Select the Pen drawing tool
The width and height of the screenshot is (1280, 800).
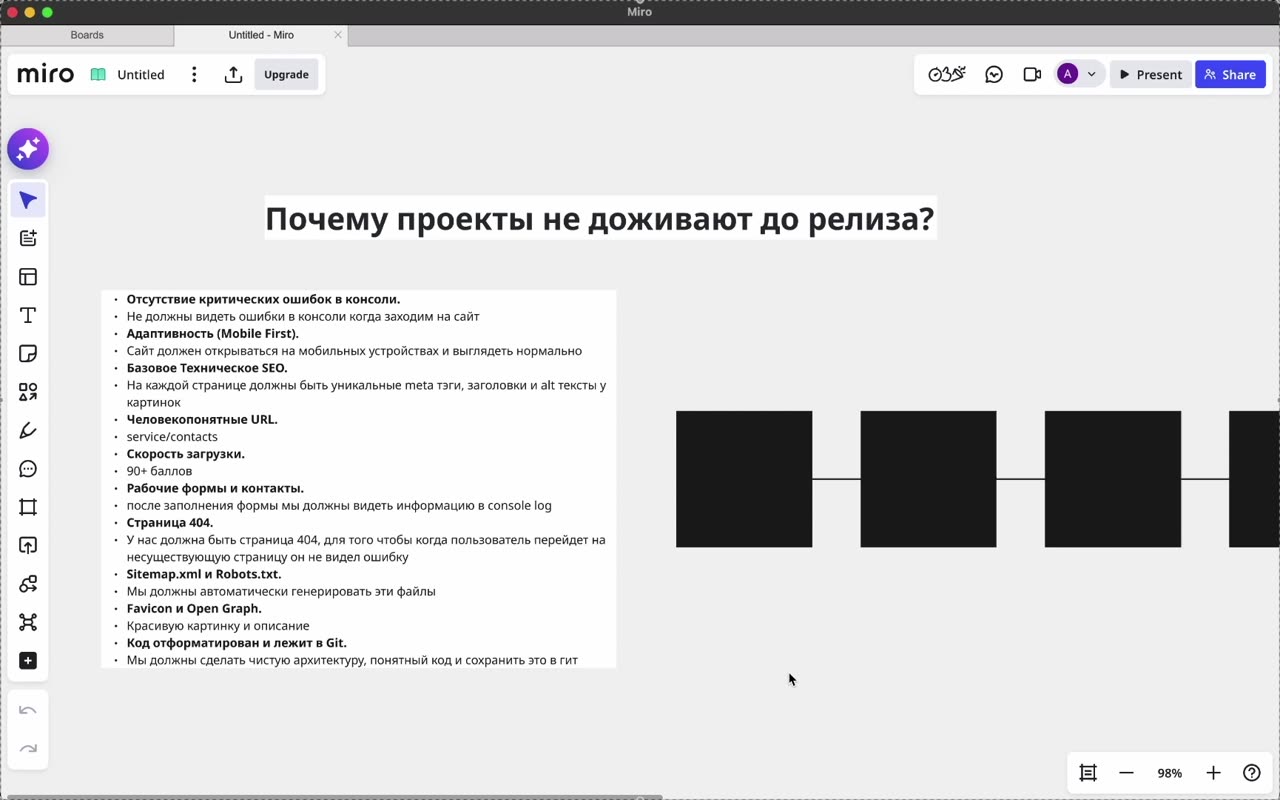tap(28, 431)
